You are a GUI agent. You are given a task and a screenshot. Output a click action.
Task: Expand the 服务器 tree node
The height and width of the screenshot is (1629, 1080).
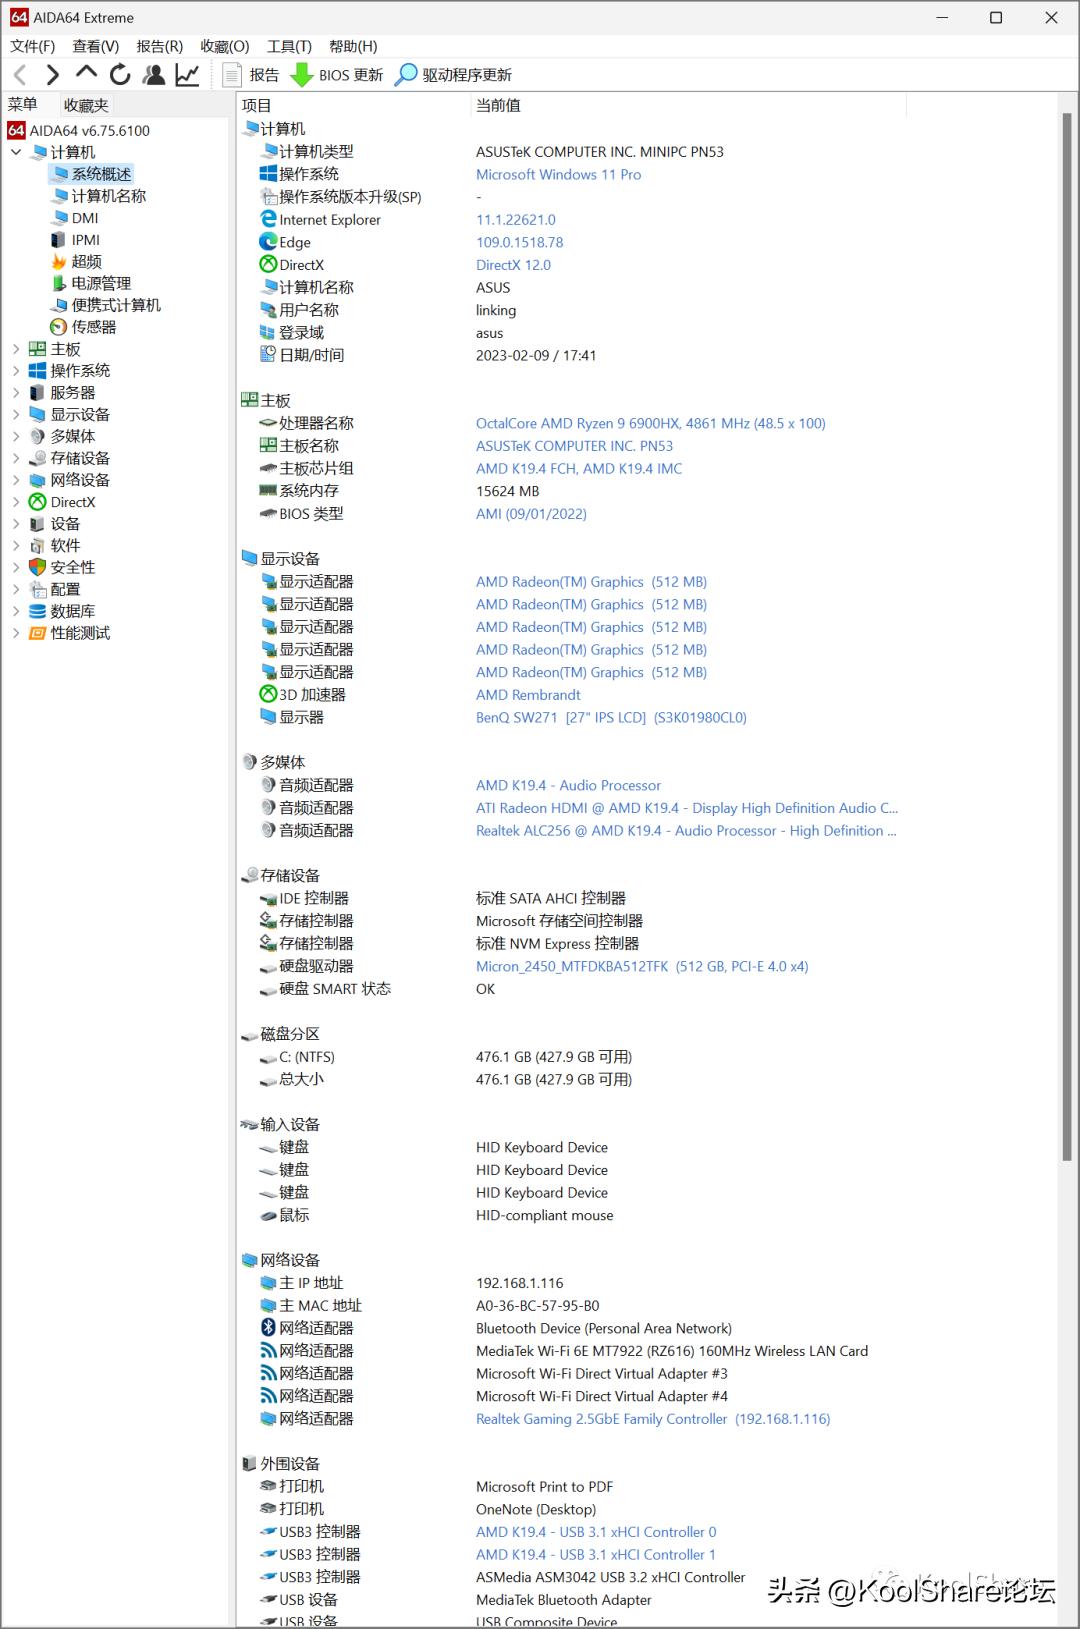point(16,393)
